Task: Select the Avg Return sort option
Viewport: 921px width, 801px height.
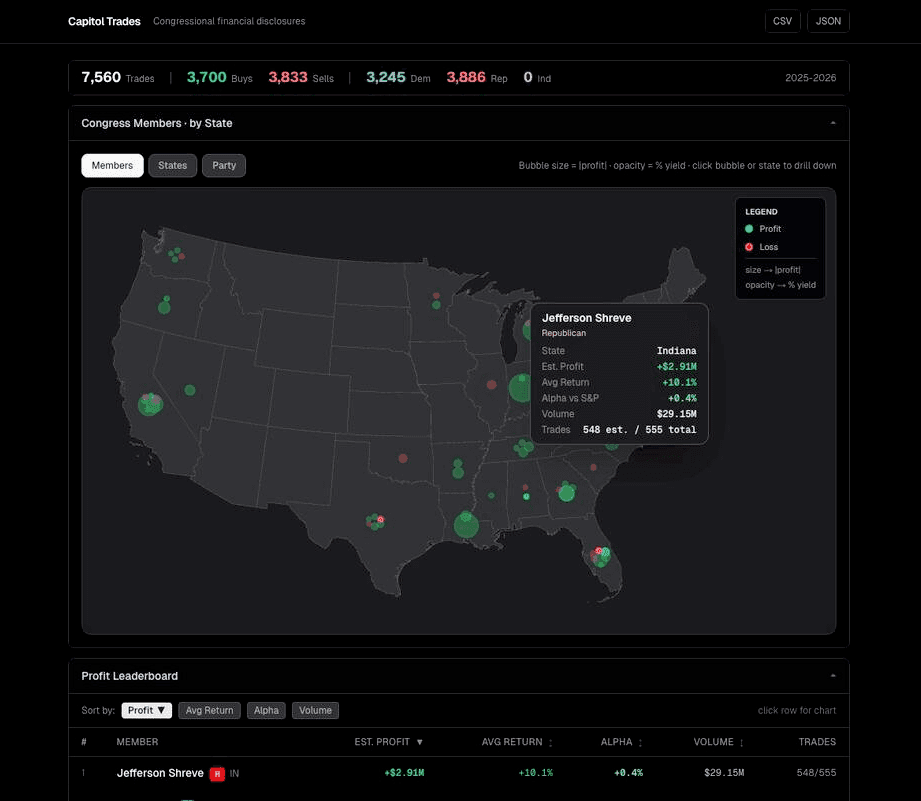Action: pyautogui.click(x=209, y=710)
